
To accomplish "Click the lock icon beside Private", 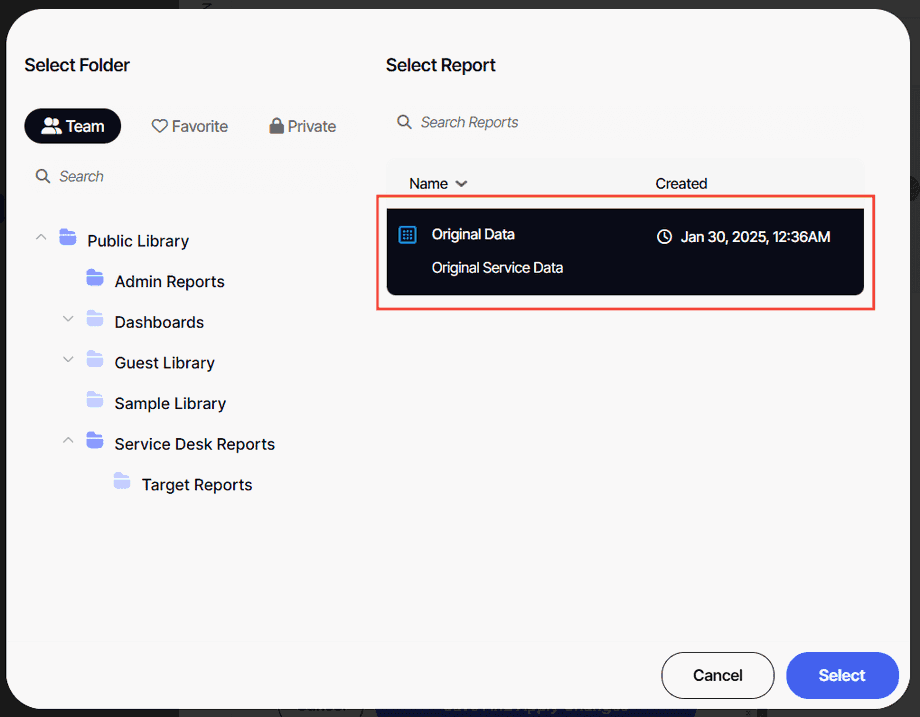I will click(x=276, y=125).
